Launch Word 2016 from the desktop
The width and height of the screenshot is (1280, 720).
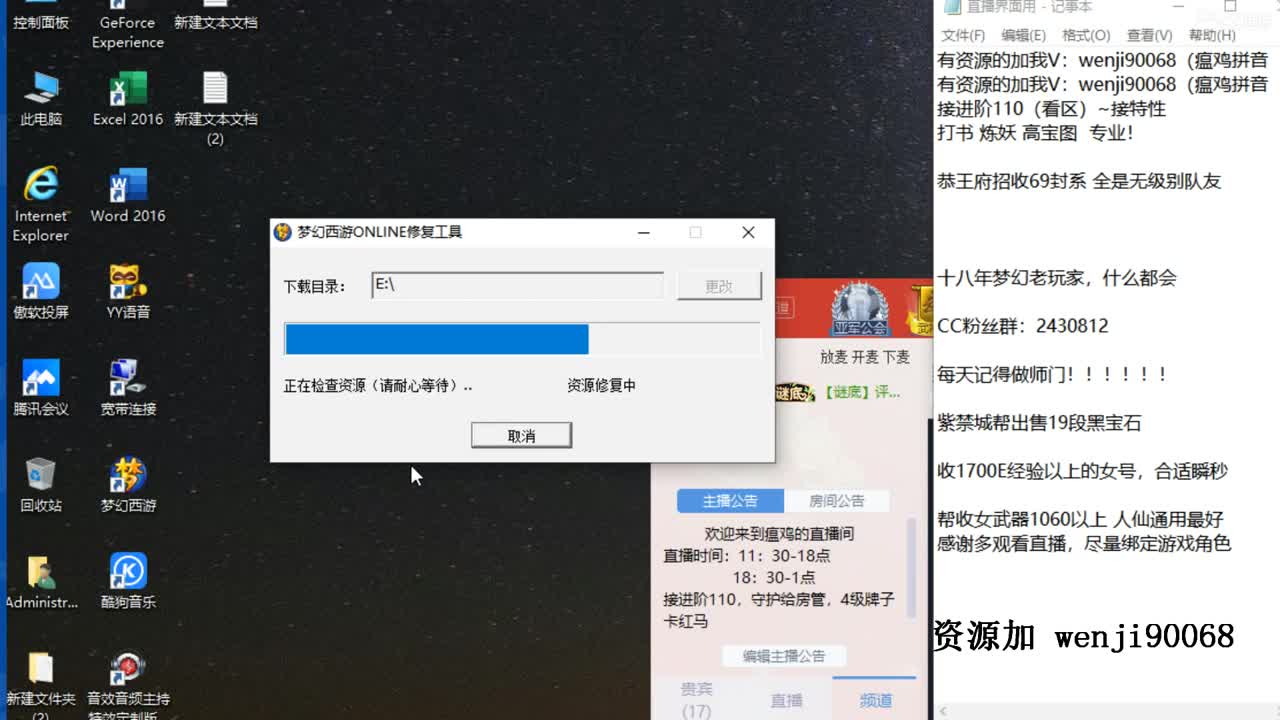[128, 195]
